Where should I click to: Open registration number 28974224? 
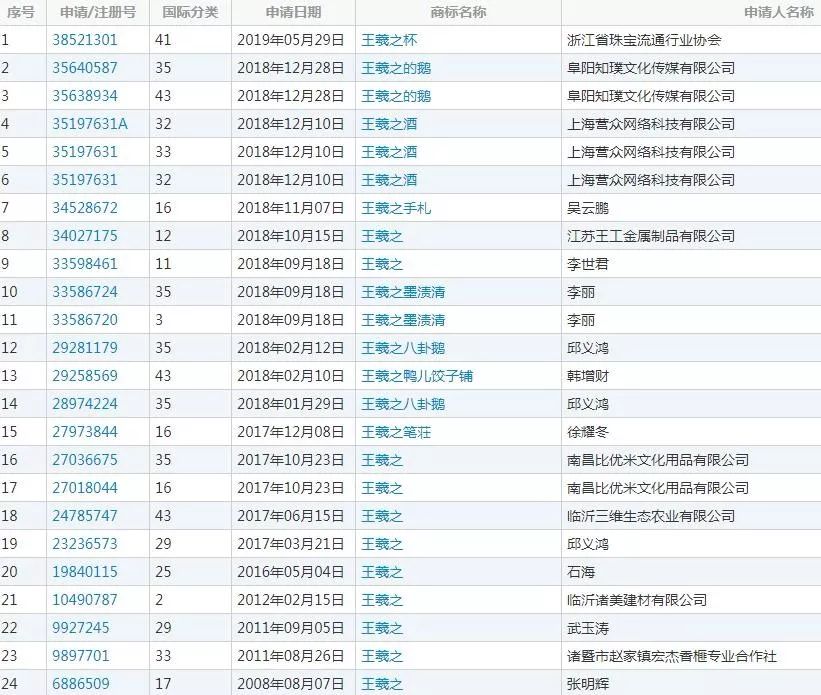(x=85, y=404)
